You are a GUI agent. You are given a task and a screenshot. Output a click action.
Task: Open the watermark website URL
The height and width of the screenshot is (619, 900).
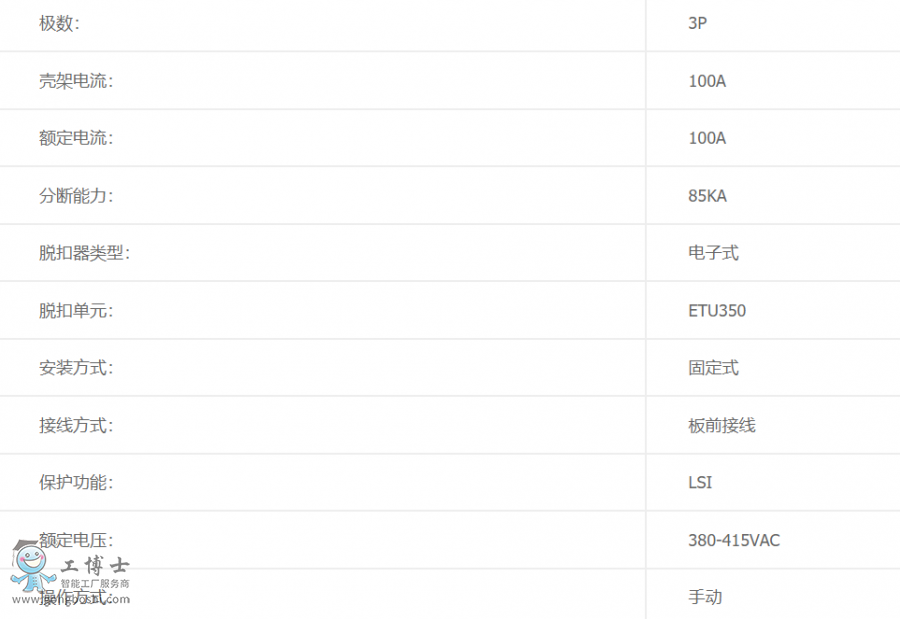(x=71, y=599)
